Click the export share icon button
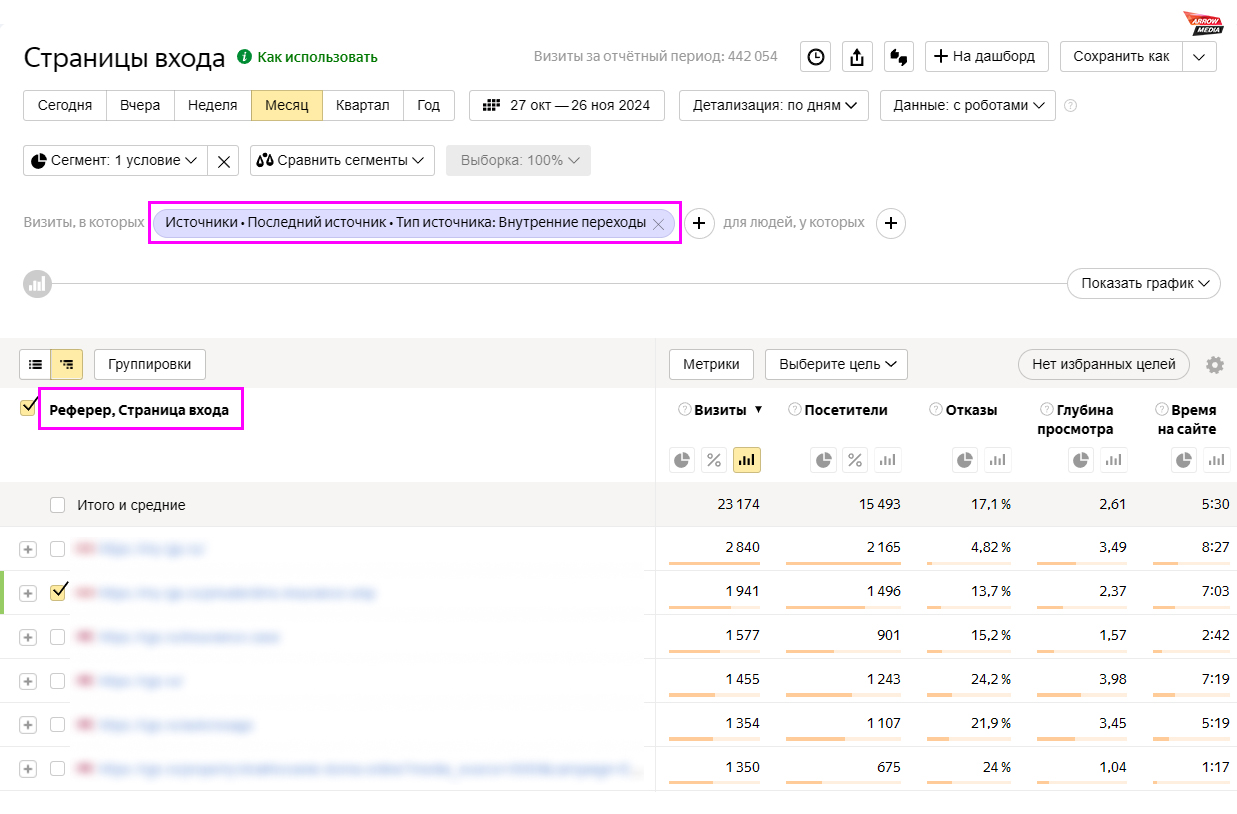The height and width of the screenshot is (814, 1237). [856, 57]
